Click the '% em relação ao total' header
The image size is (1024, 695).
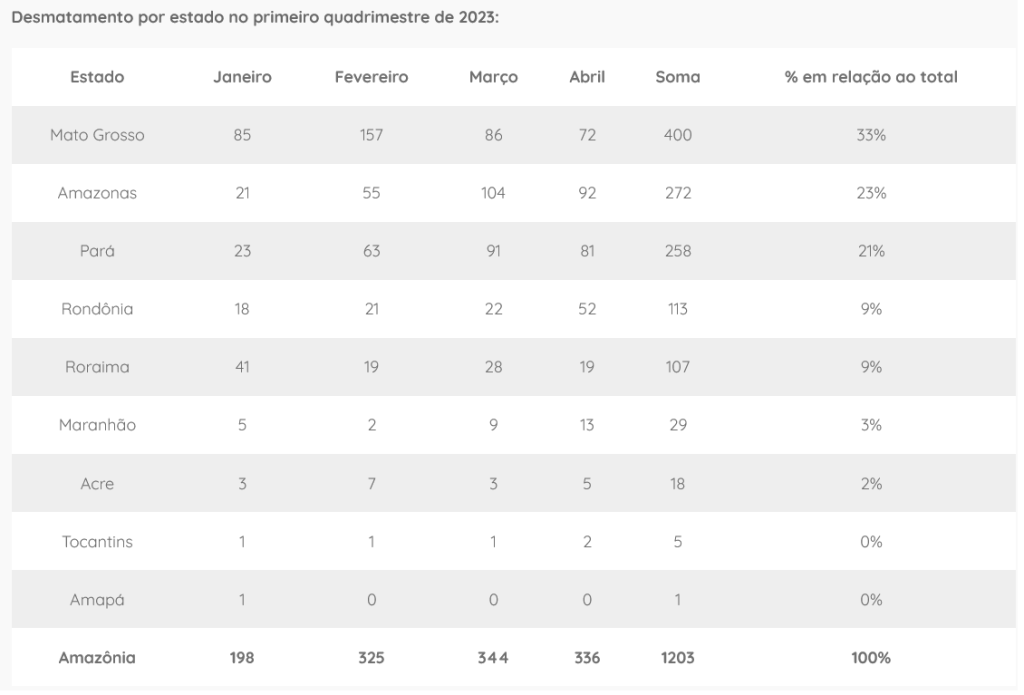871,77
